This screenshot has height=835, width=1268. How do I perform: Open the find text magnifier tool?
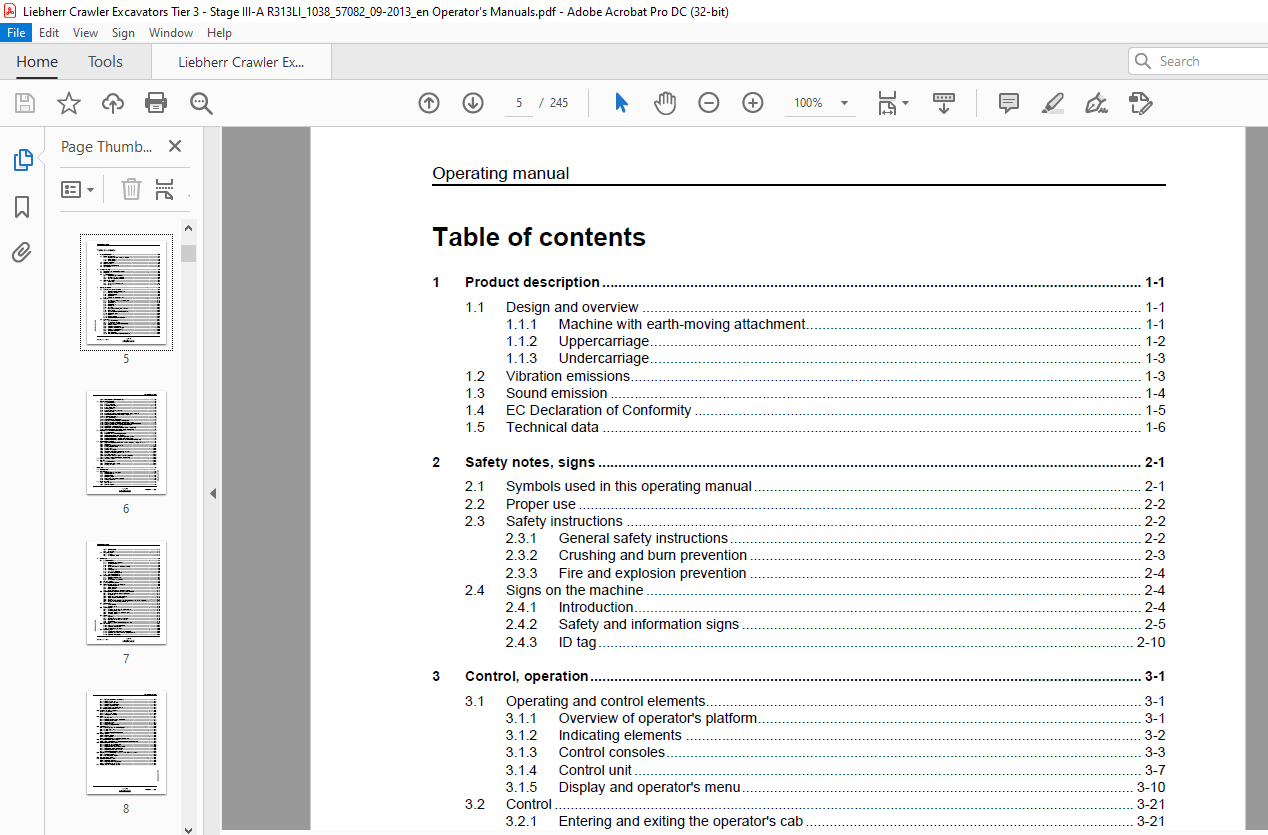201,103
